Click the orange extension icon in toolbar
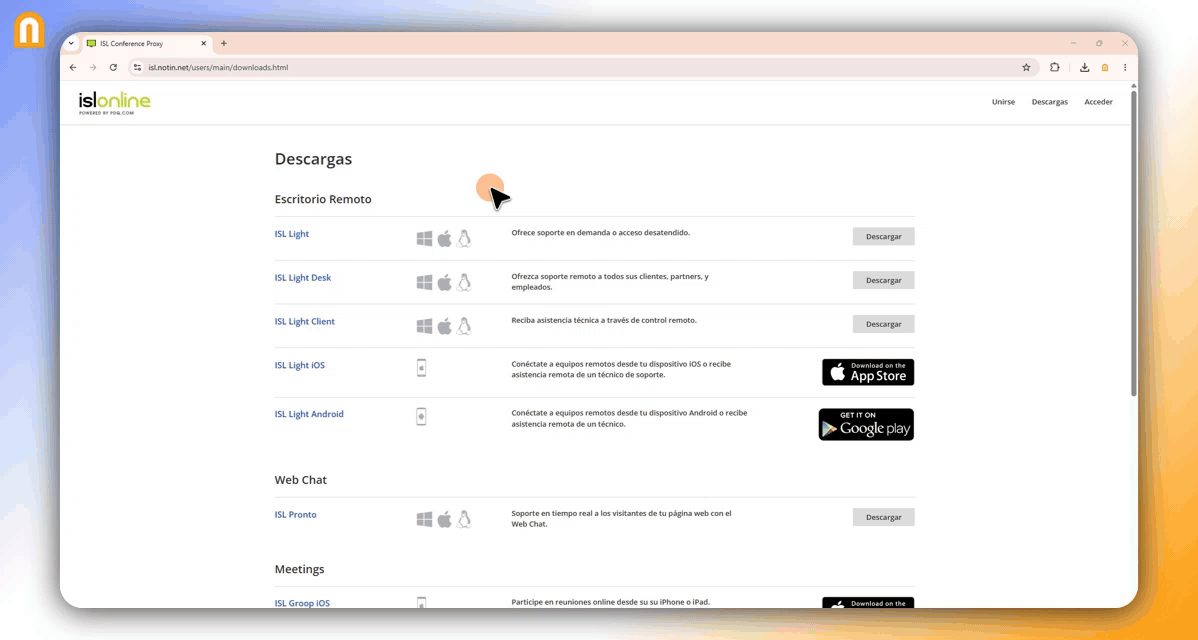The height and width of the screenshot is (640, 1198). pyautogui.click(x=1105, y=67)
